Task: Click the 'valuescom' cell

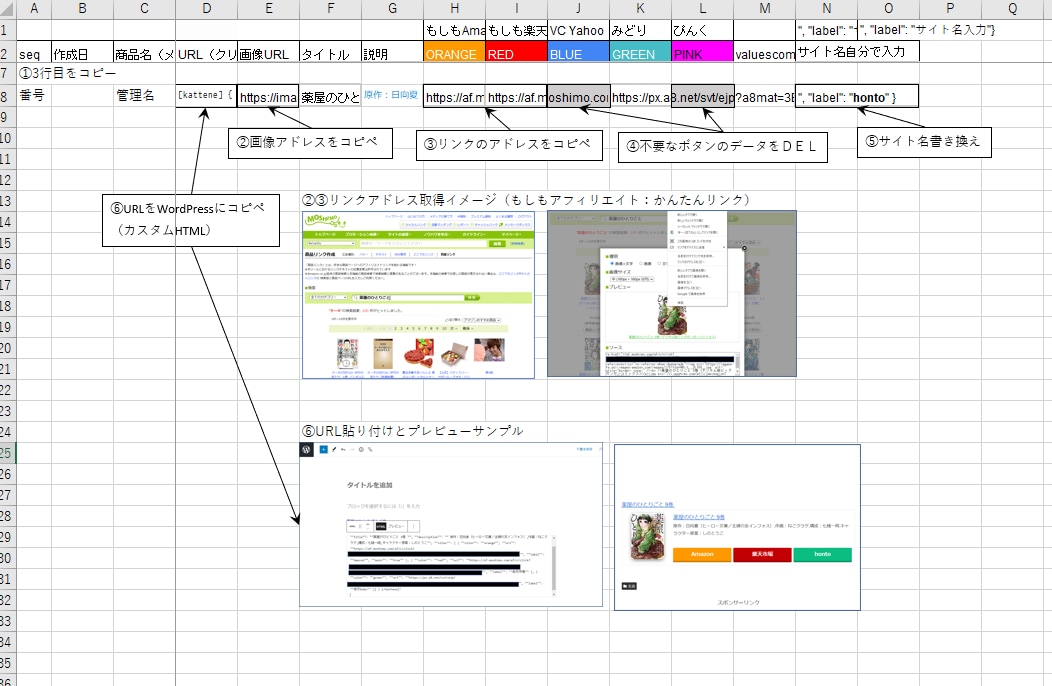Action: pyautogui.click(x=764, y=54)
